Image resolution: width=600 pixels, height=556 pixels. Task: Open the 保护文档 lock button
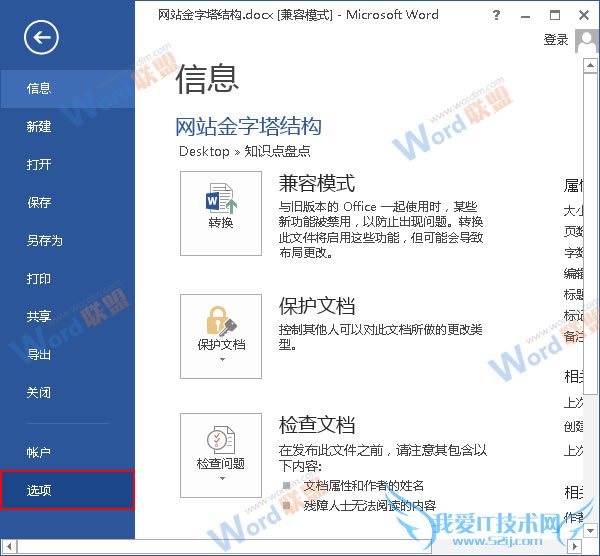tap(221, 336)
